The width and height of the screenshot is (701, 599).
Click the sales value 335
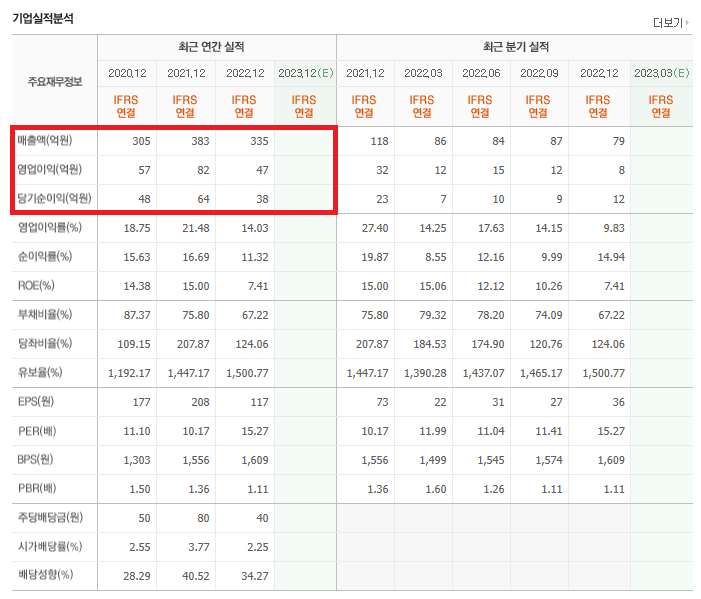pyautogui.click(x=259, y=141)
